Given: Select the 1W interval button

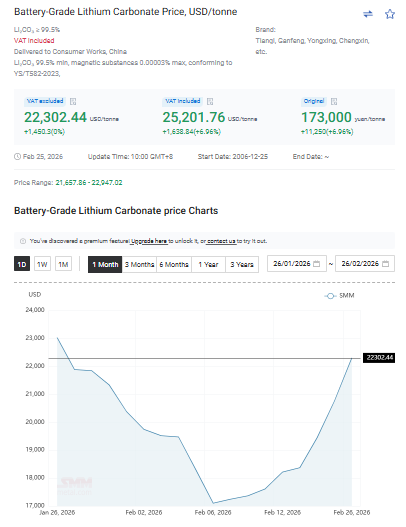Looking at the screenshot, I should point(42,264).
